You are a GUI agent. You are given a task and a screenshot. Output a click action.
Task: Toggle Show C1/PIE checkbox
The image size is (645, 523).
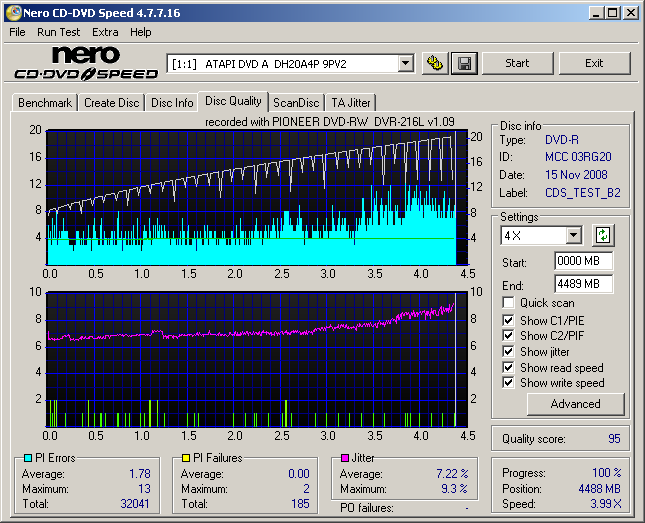[x=509, y=319]
